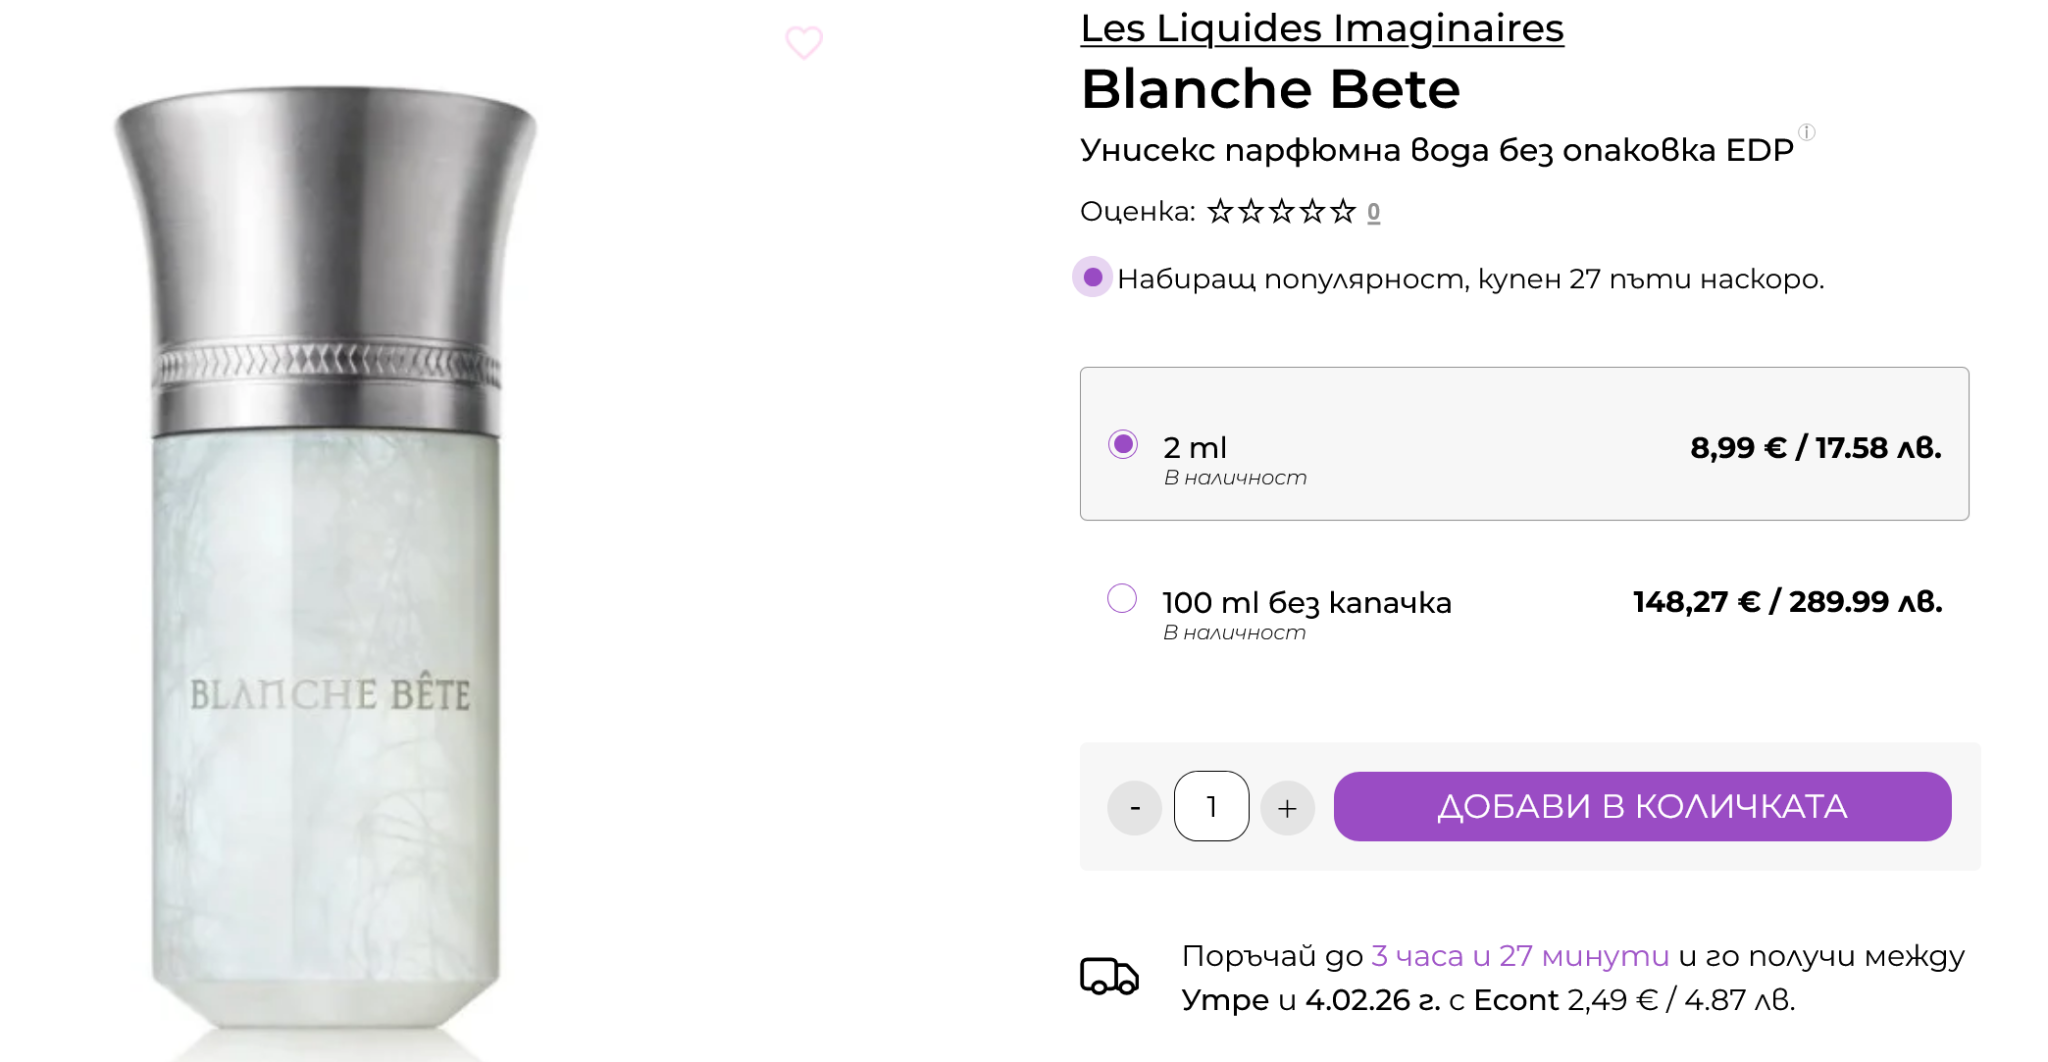Click the Blanche Bête bottle image
Screen dimensions: 2048x1062
coord(326,560)
